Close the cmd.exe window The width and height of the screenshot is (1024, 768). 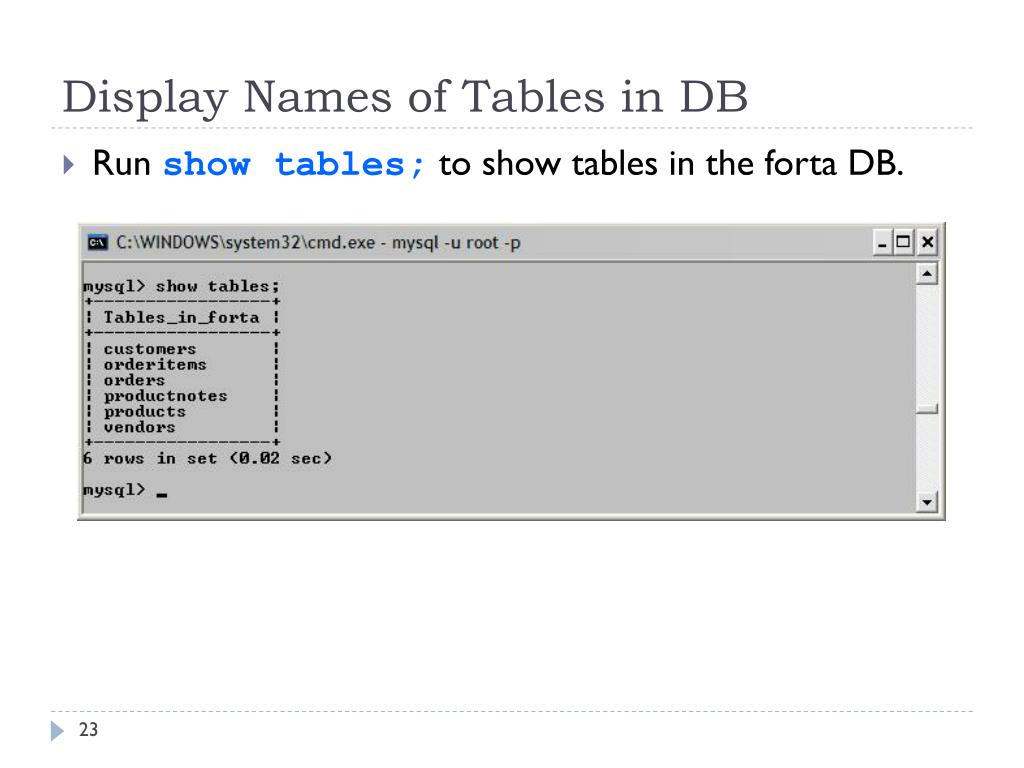tap(927, 242)
